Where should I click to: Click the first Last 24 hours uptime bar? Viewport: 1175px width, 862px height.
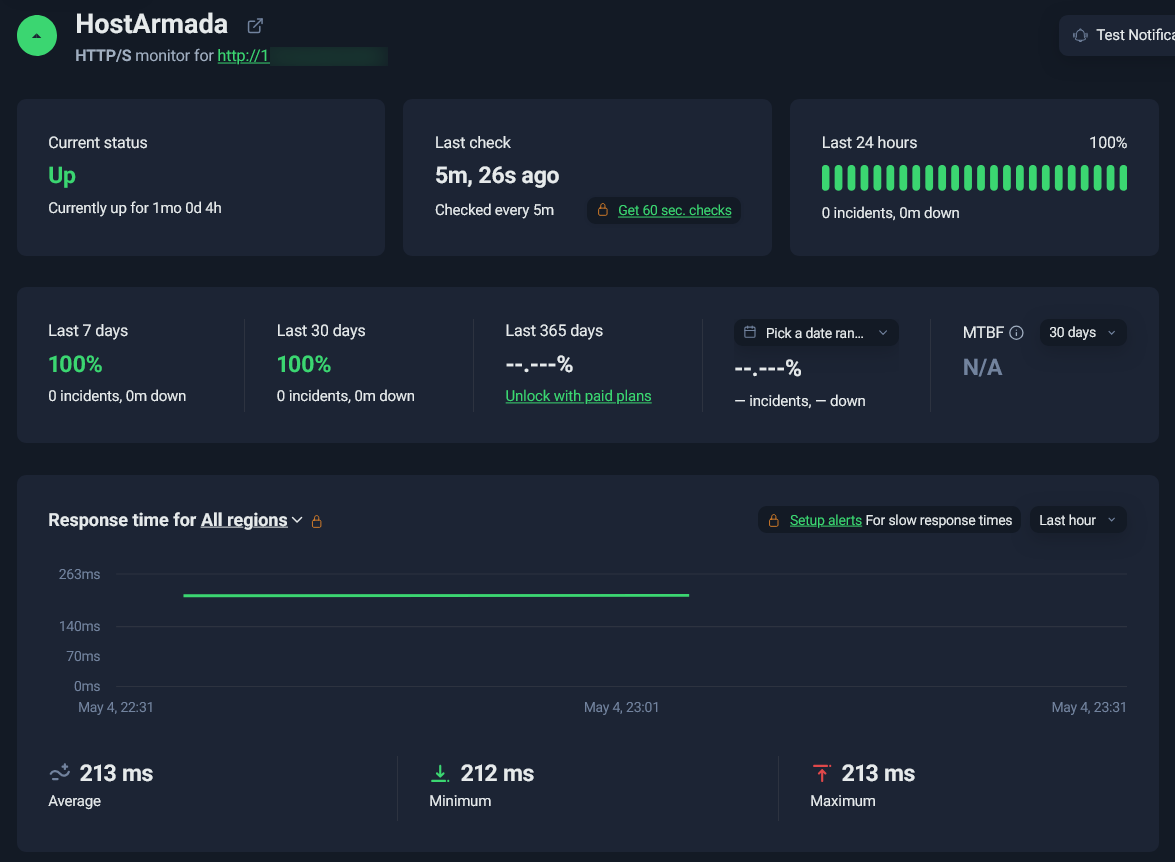(826, 178)
